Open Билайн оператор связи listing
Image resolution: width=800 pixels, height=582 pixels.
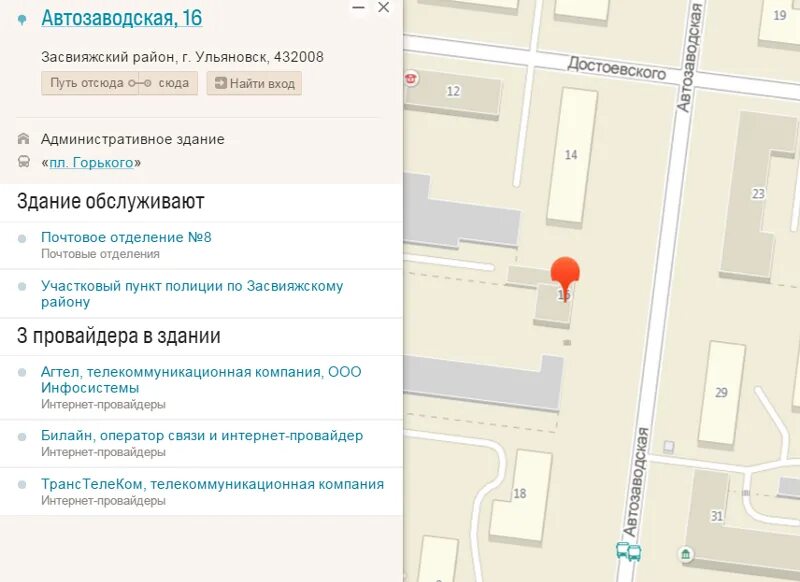click(202, 436)
